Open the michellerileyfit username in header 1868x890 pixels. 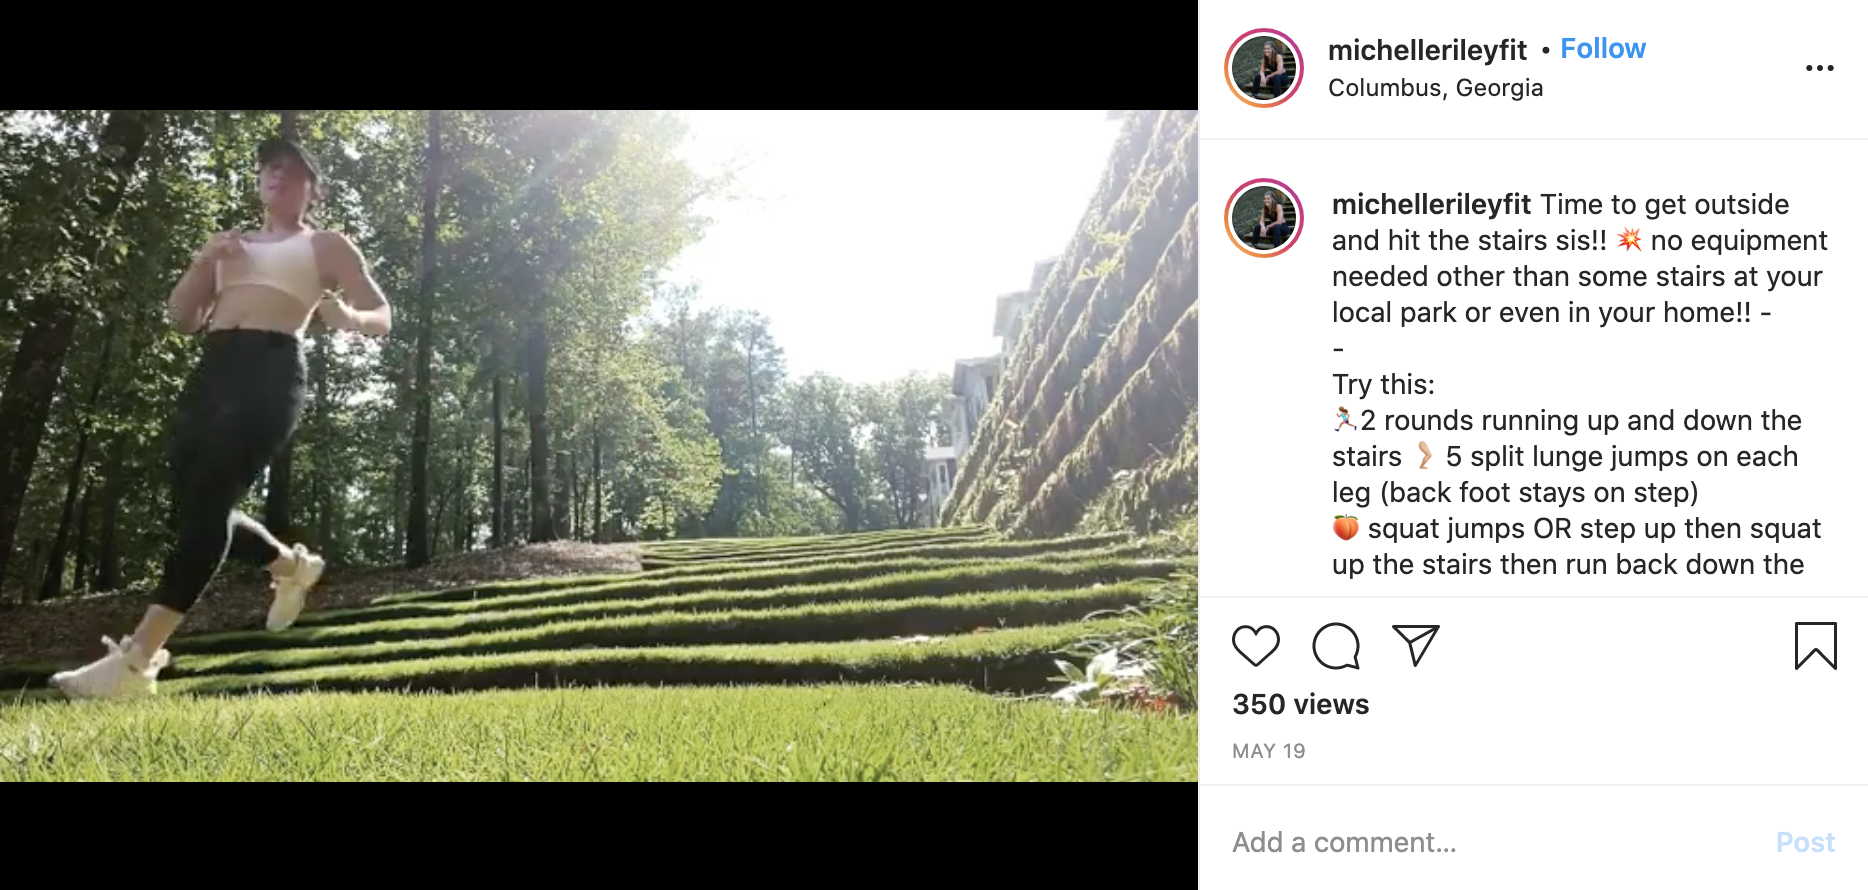point(1427,49)
